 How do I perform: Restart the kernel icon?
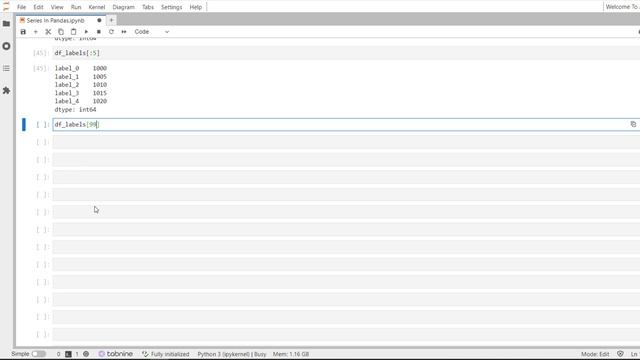tap(111, 32)
